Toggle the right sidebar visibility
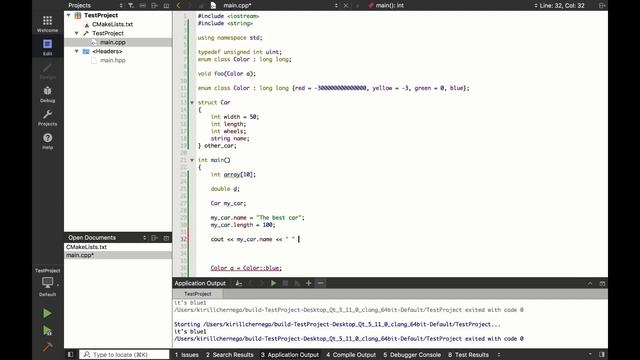This screenshot has height=360, width=640. [602, 355]
